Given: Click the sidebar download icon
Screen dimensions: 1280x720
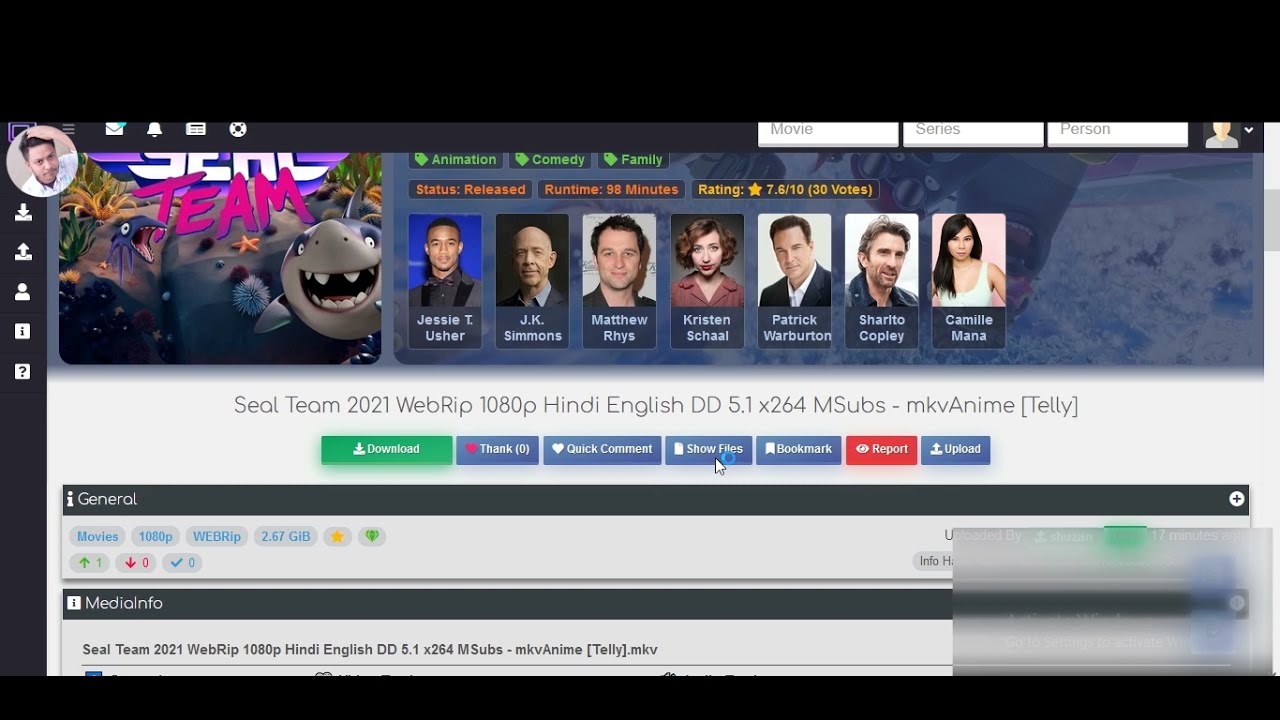Looking at the screenshot, I should [x=23, y=212].
